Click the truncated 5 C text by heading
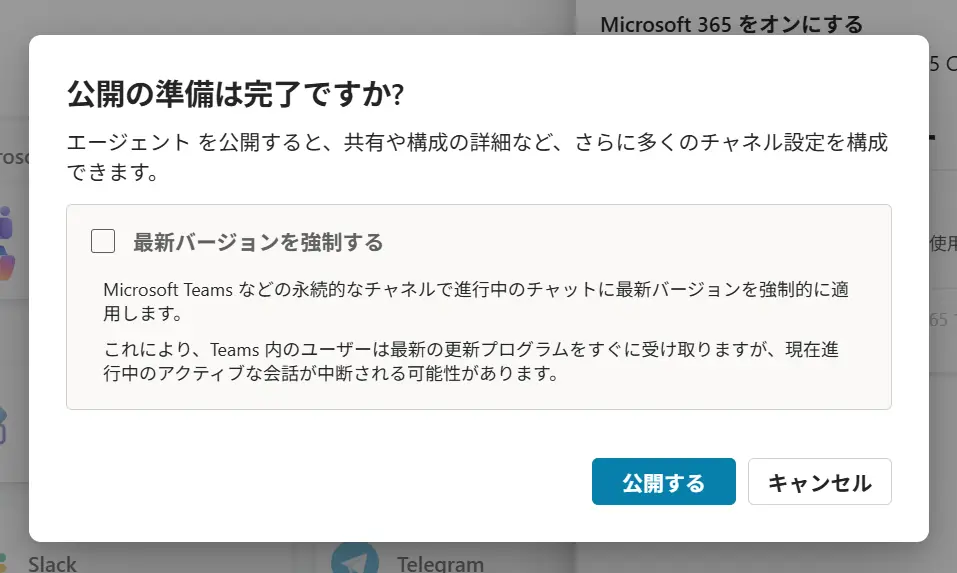957x573 pixels. click(942, 64)
